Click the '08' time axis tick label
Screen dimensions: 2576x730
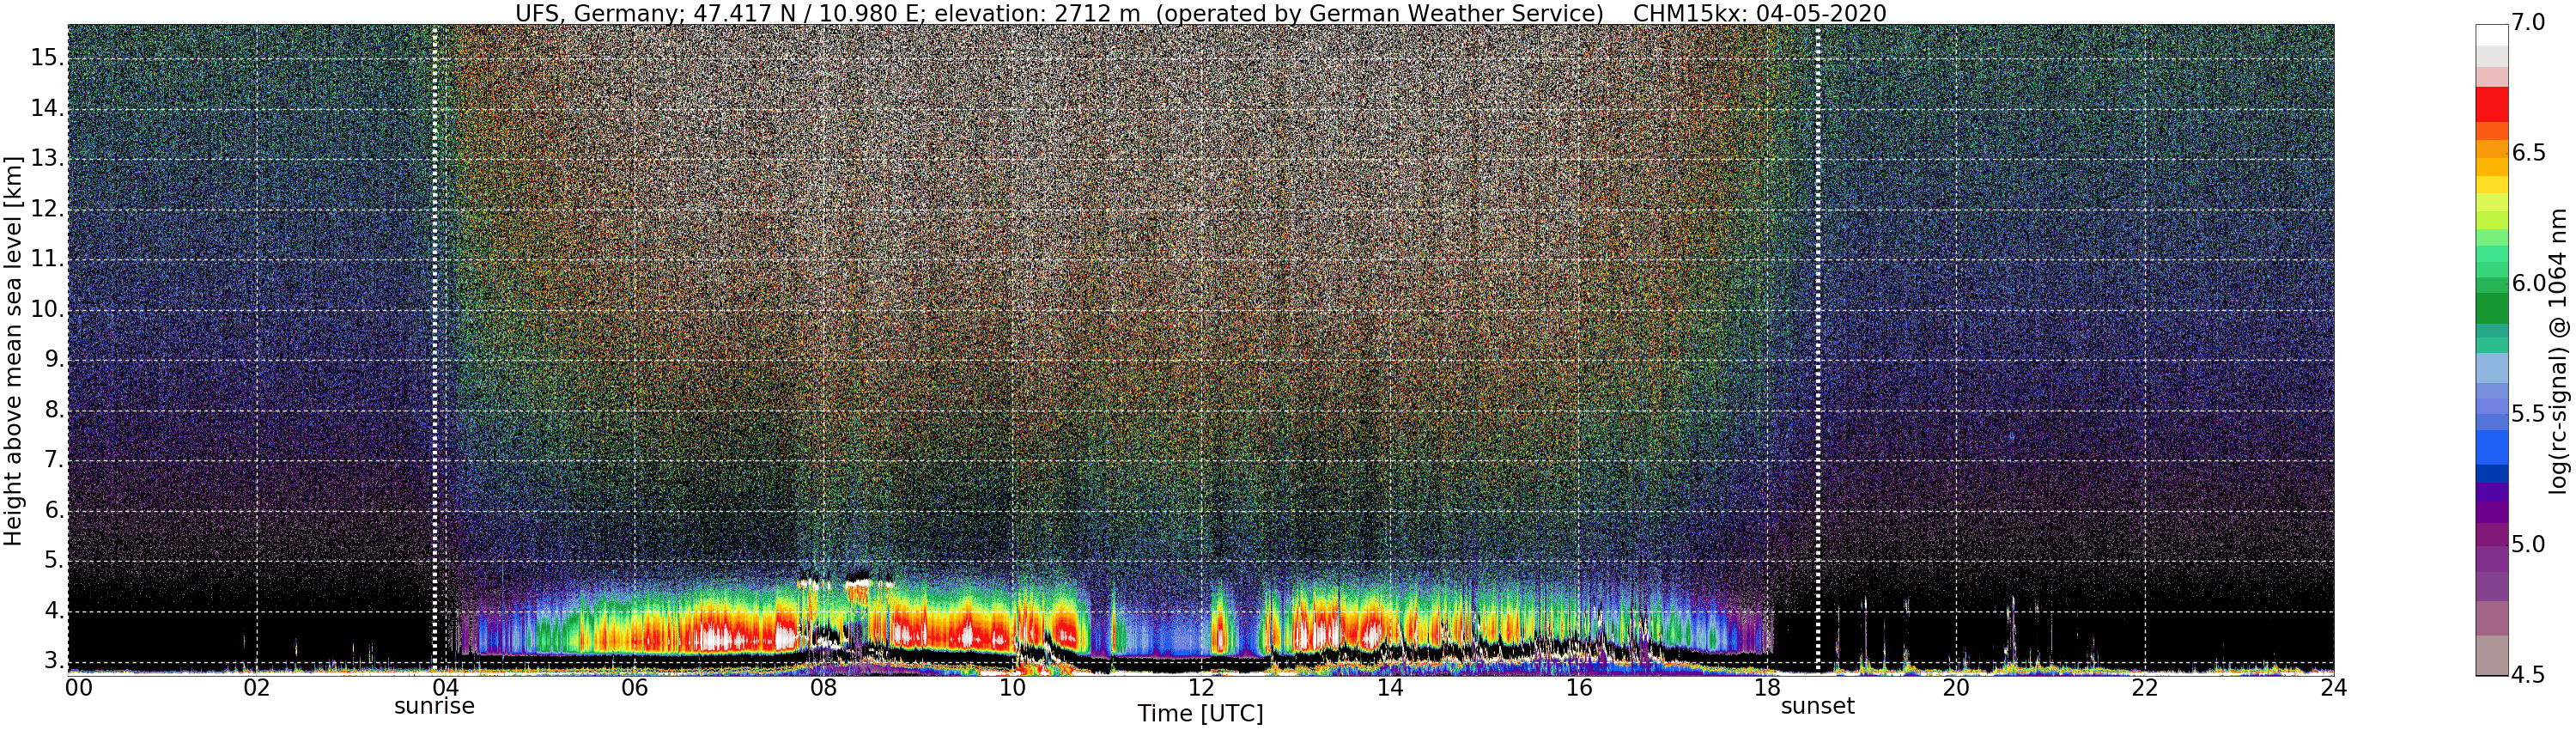(823, 688)
